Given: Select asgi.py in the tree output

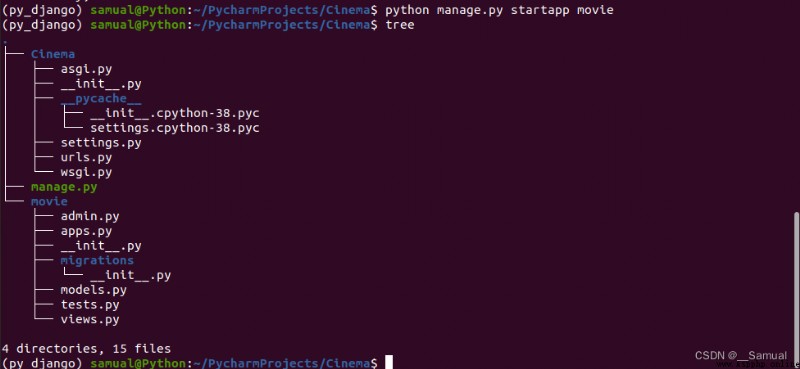Looking at the screenshot, I should (86, 69).
